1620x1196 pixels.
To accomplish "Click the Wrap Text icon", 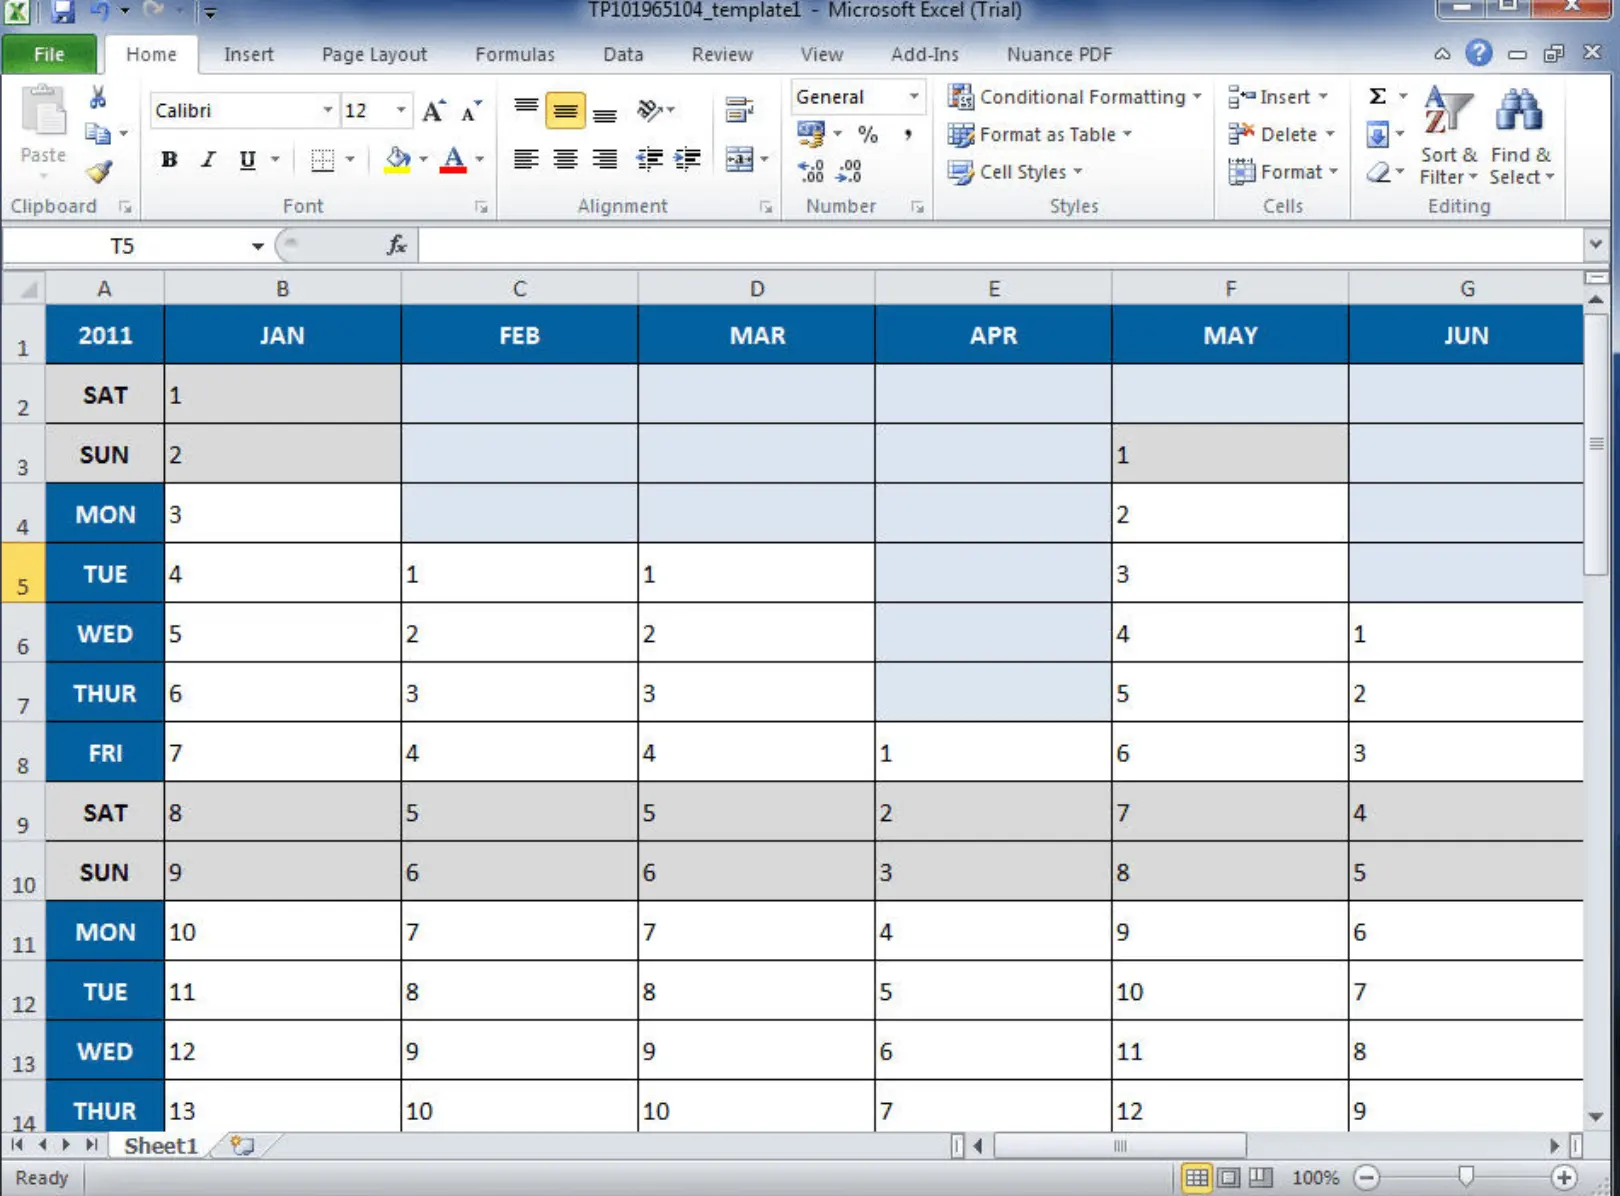I will point(739,109).
